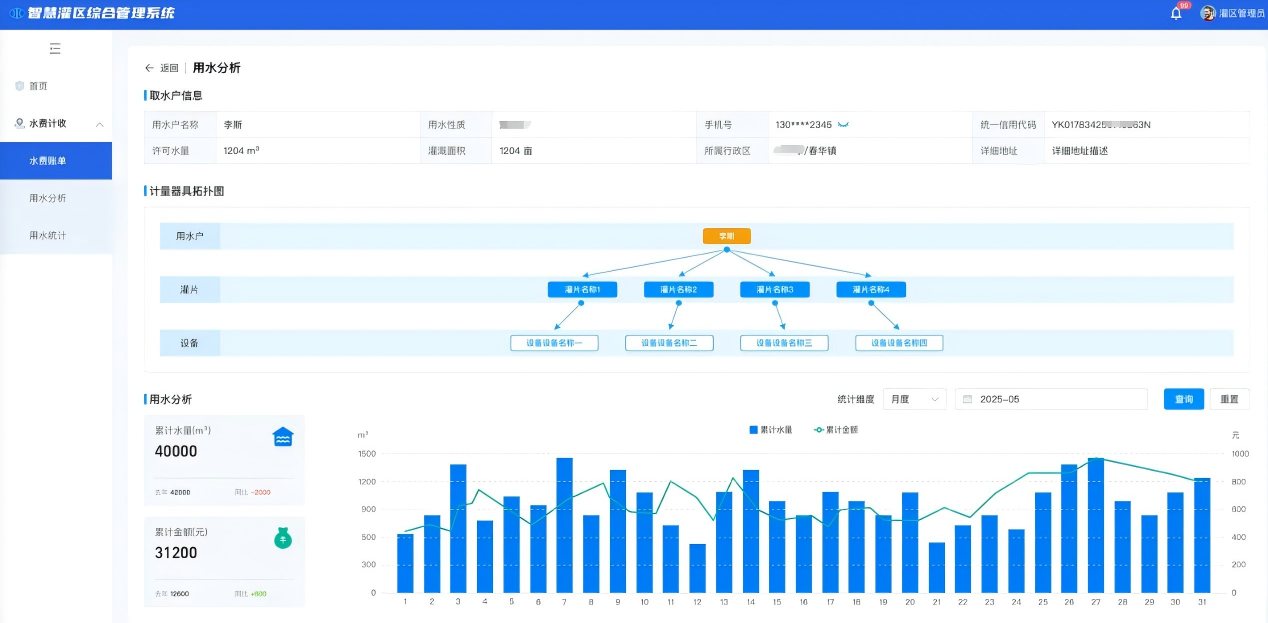Click the 累计金额 money bag icon
Viewport: 1268px width, 623px height.
[x=283, y=538]
